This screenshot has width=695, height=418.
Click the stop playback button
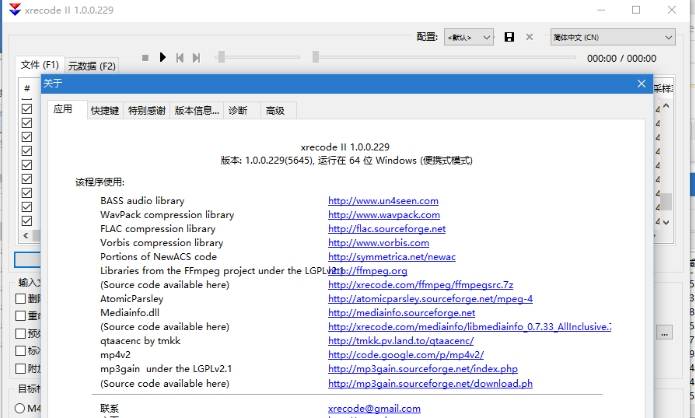tap(145, 58)
